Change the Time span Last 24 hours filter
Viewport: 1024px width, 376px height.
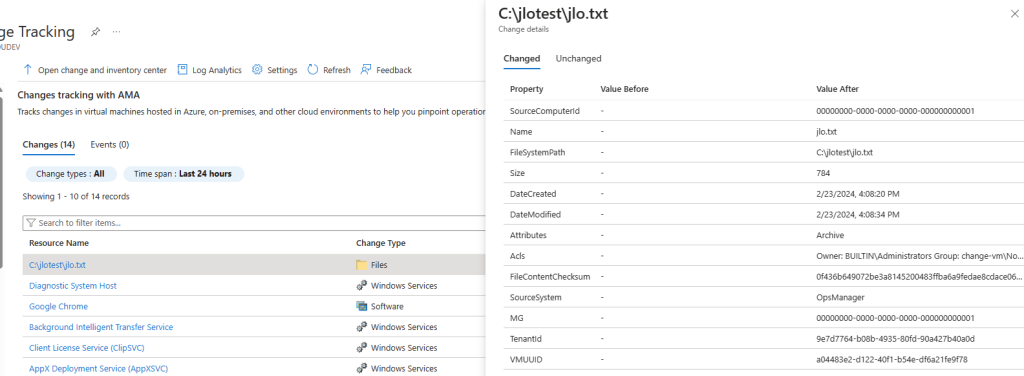tap(183, 174)
